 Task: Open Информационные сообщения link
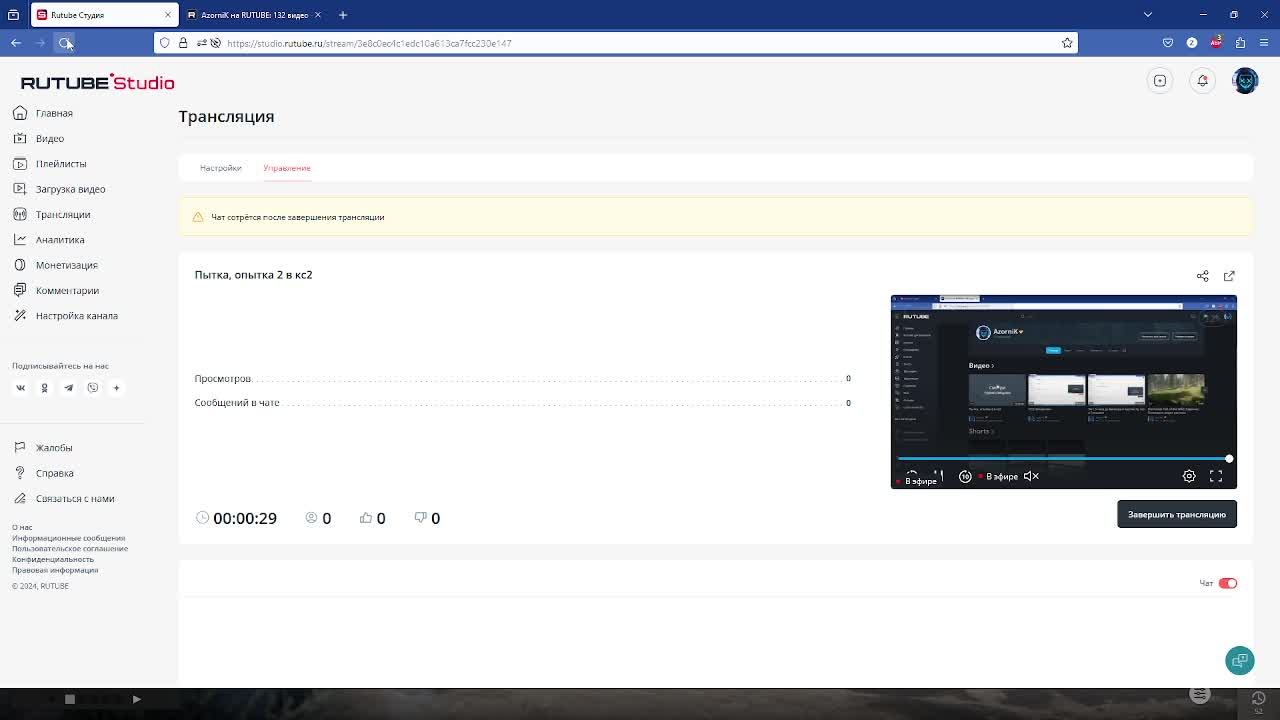click(x=69, y=538)
